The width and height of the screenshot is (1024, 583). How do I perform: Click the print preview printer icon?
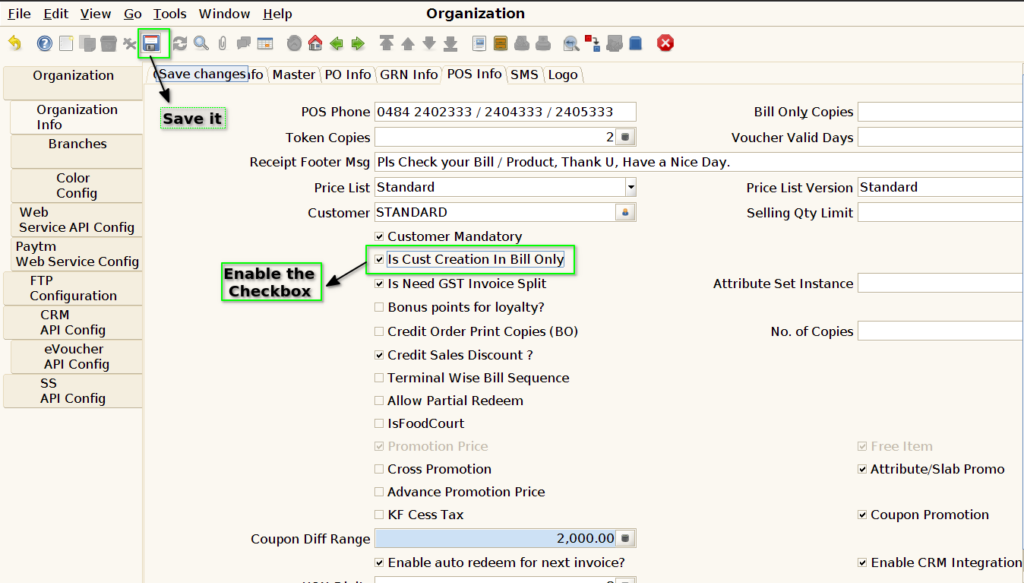pyautogui.click(x=522, y=44)
